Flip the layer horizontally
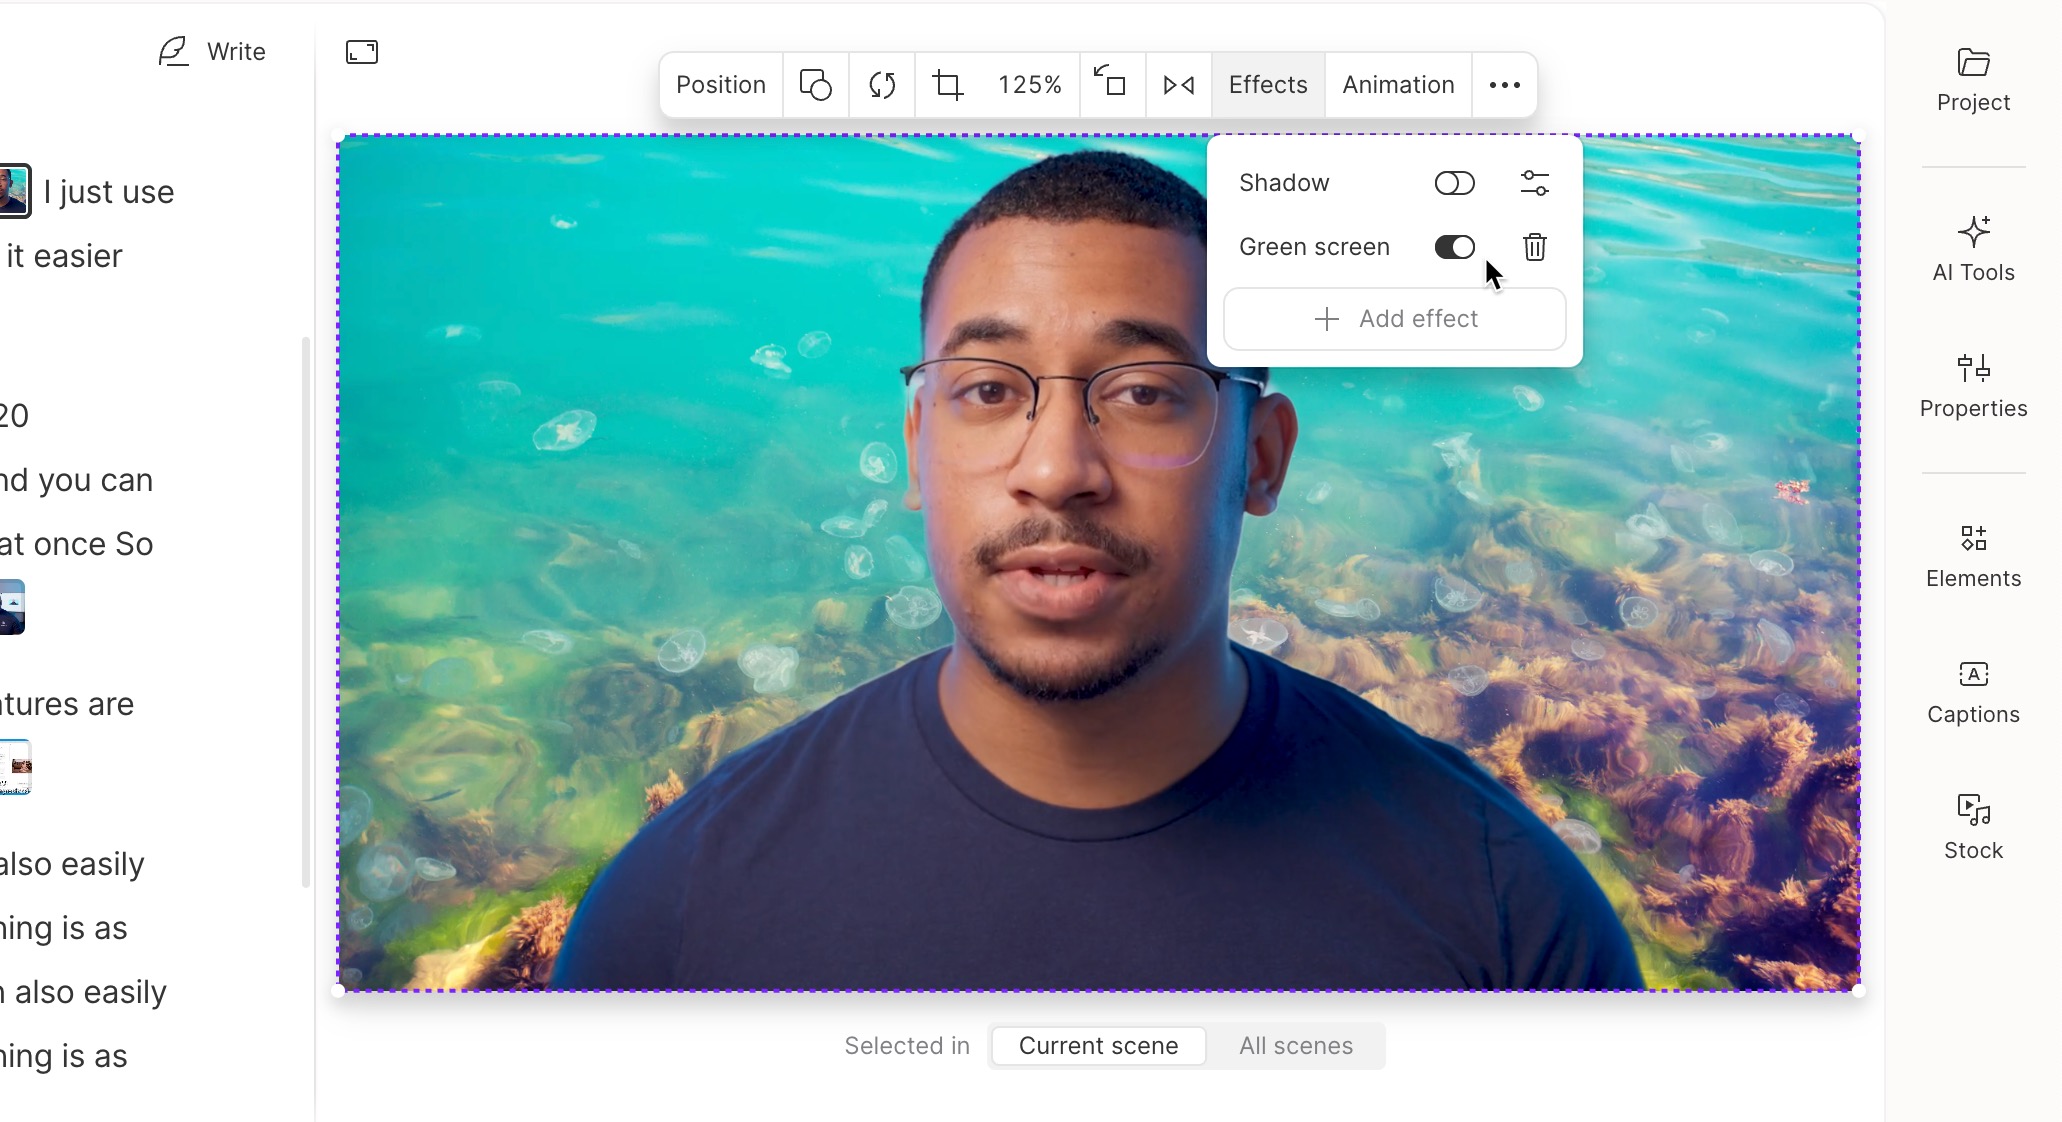The image size is (2062, 1122). (1179, 85)
